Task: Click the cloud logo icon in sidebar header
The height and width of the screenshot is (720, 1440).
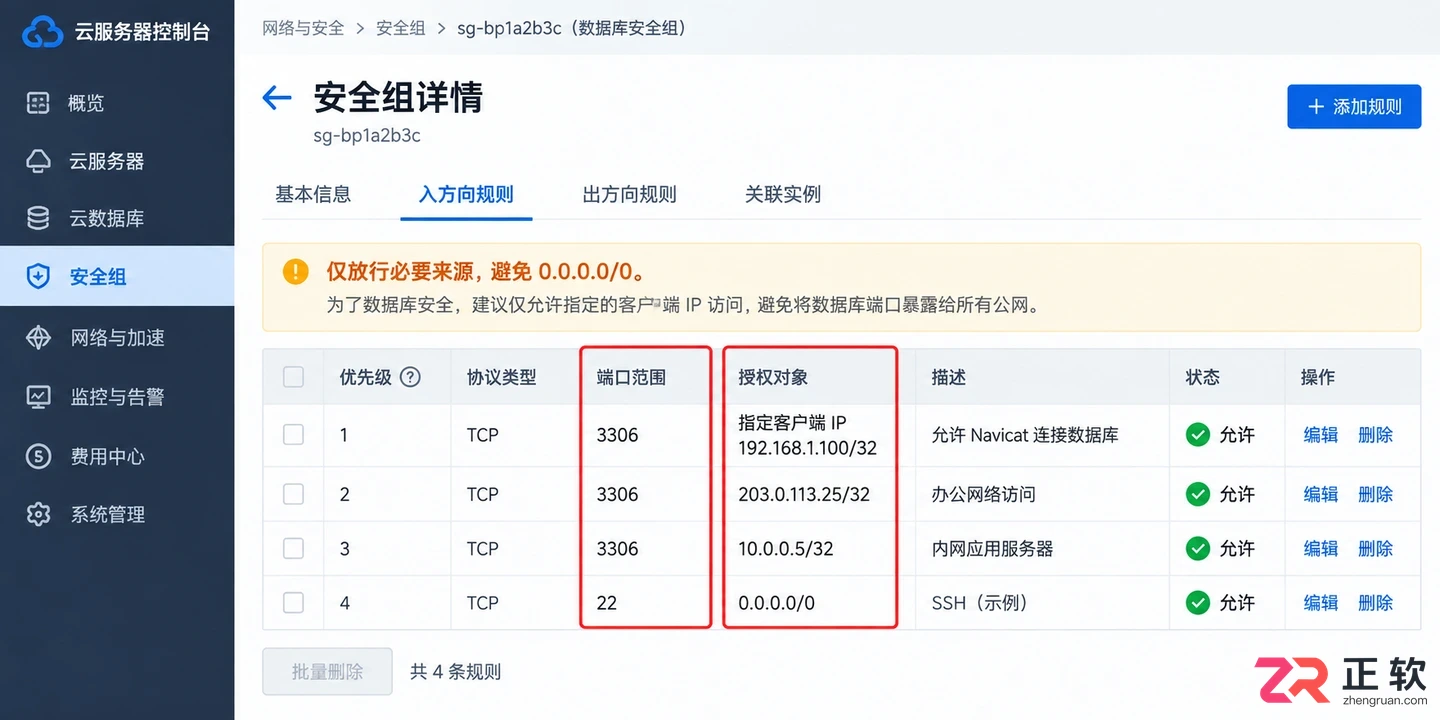Action: coord(42,32)
